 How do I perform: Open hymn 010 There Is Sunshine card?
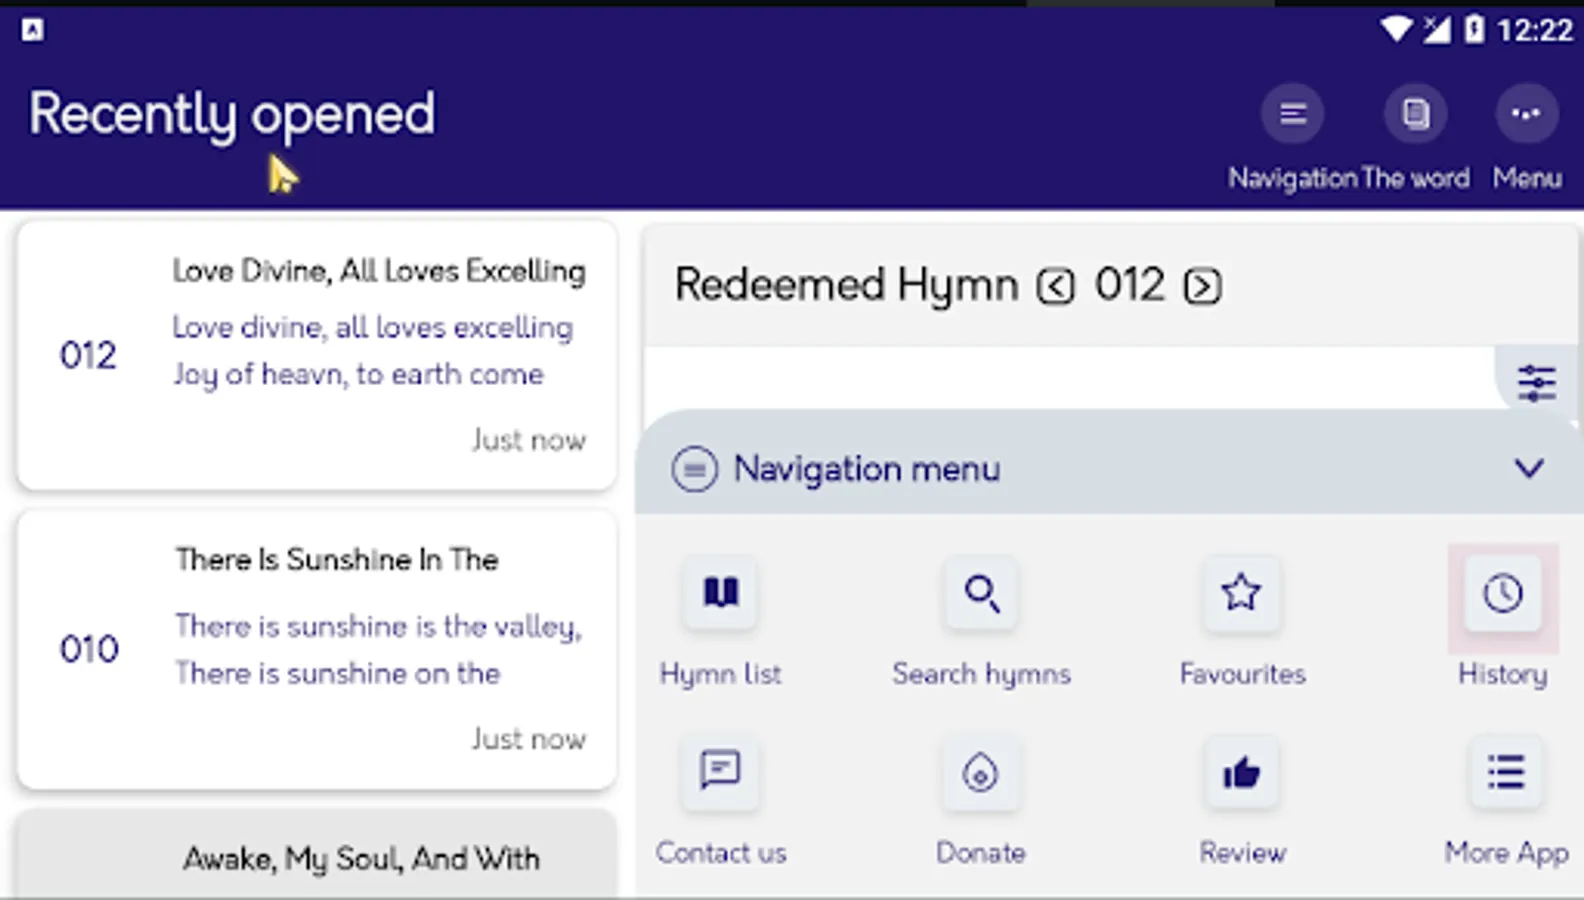pos(316,649)
